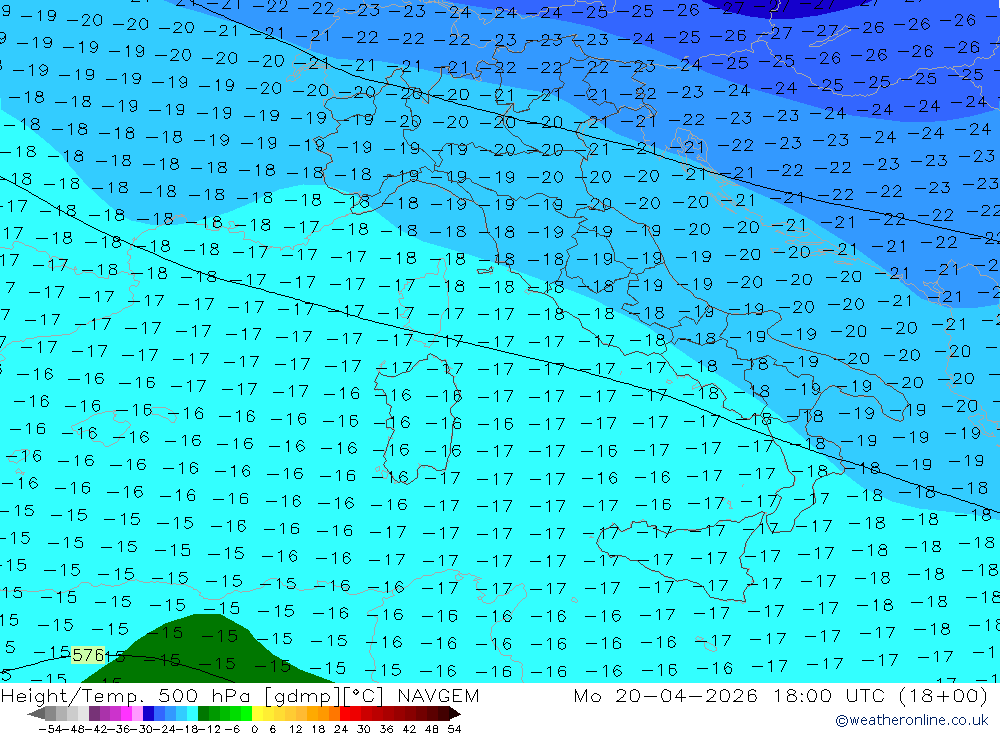Click the weatheronline.co.uk copyright link
1000x733 pixels.
tap(911, 720)
